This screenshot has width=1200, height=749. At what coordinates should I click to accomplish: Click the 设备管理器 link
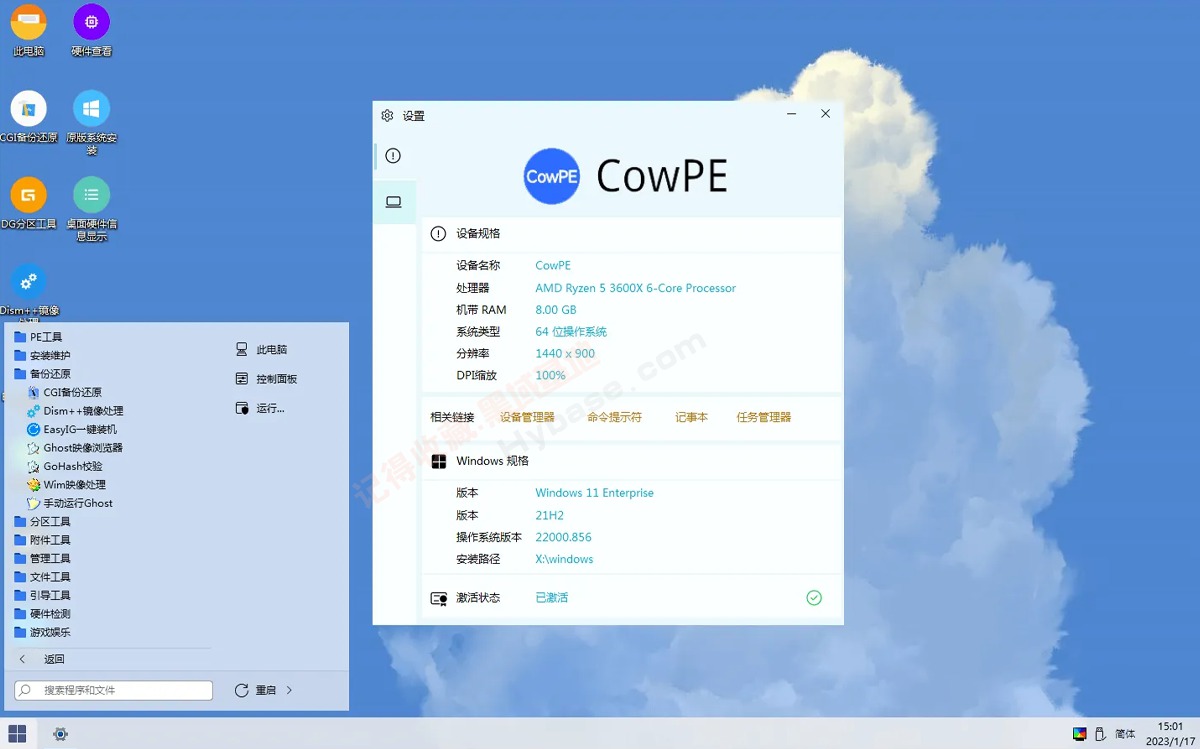point(527,417)
